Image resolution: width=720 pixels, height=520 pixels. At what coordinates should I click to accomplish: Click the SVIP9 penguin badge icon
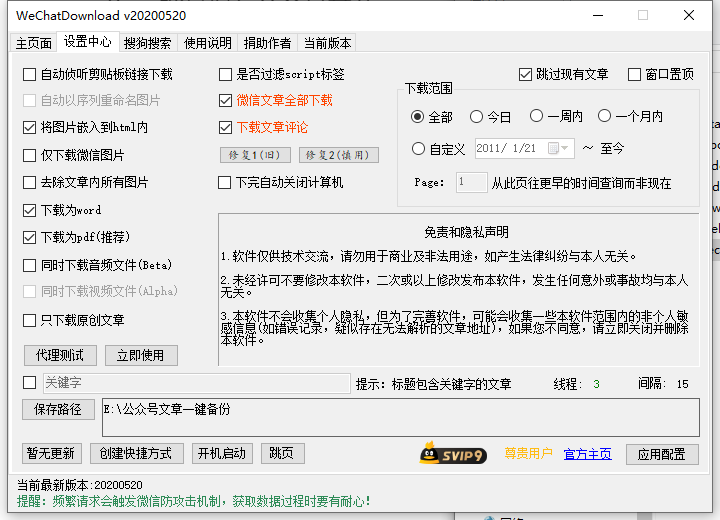pyautogui.click(x=453, y=453)
